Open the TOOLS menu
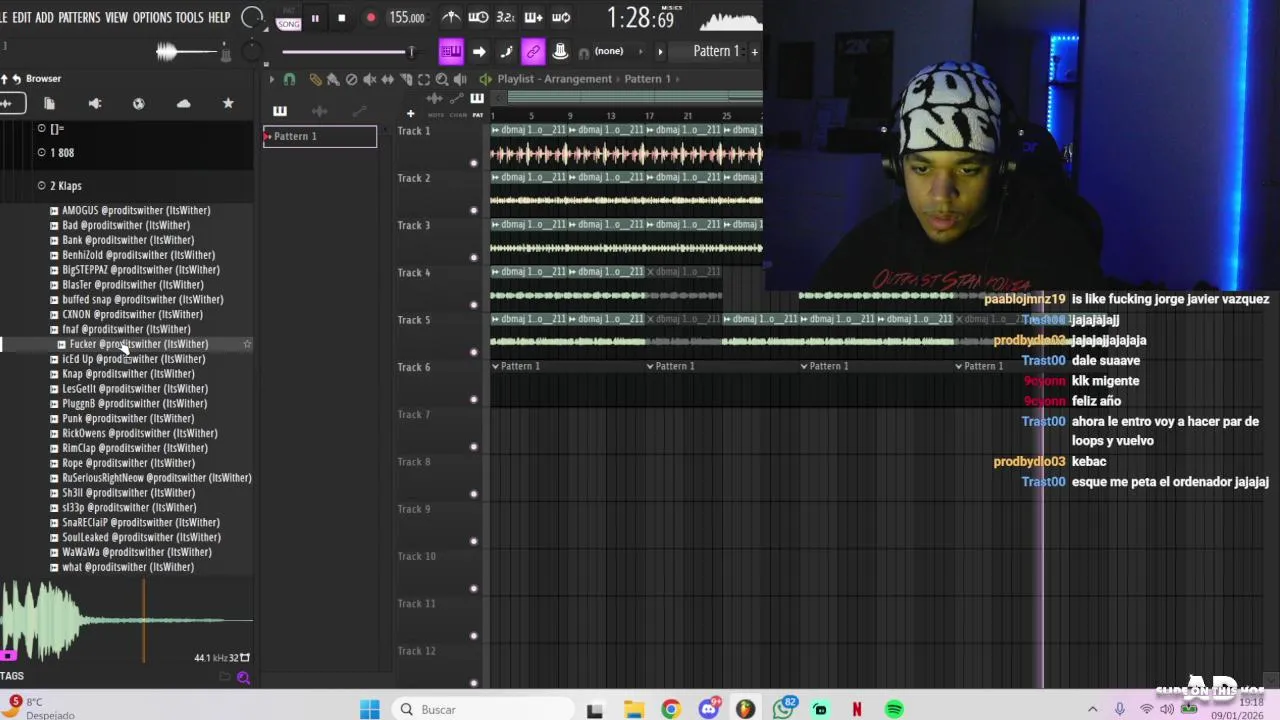This screenshot has height=720, width=1280. tap(189, 17)
